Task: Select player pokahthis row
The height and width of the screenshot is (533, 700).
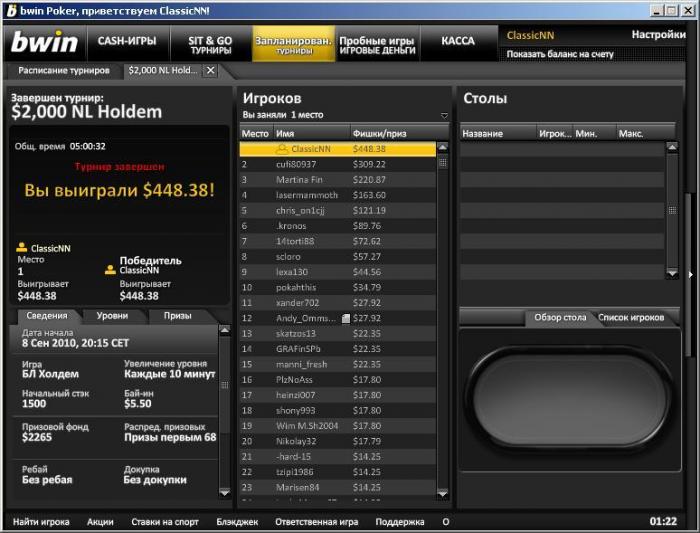Action: tap(338, 287)
